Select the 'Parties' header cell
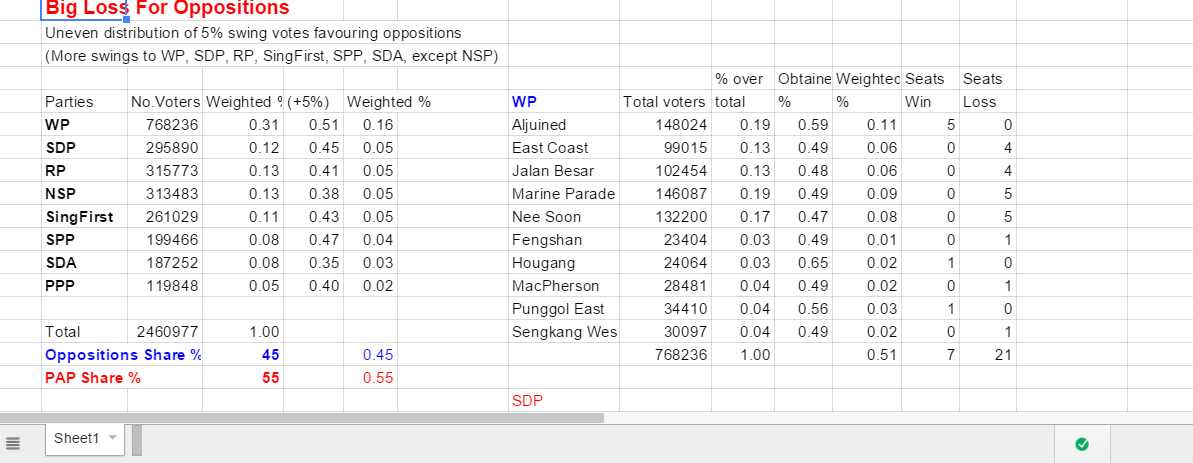Viewport: 1193px width, 463px height. point(84,101)
